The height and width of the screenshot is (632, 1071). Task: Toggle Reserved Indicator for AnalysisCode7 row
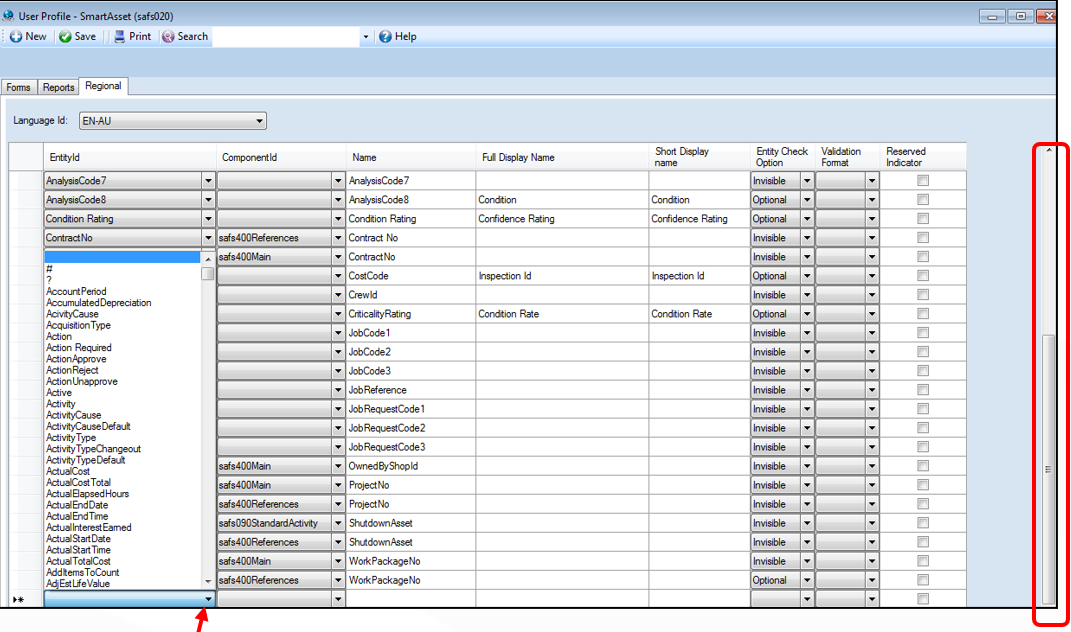tap(923, 180)
